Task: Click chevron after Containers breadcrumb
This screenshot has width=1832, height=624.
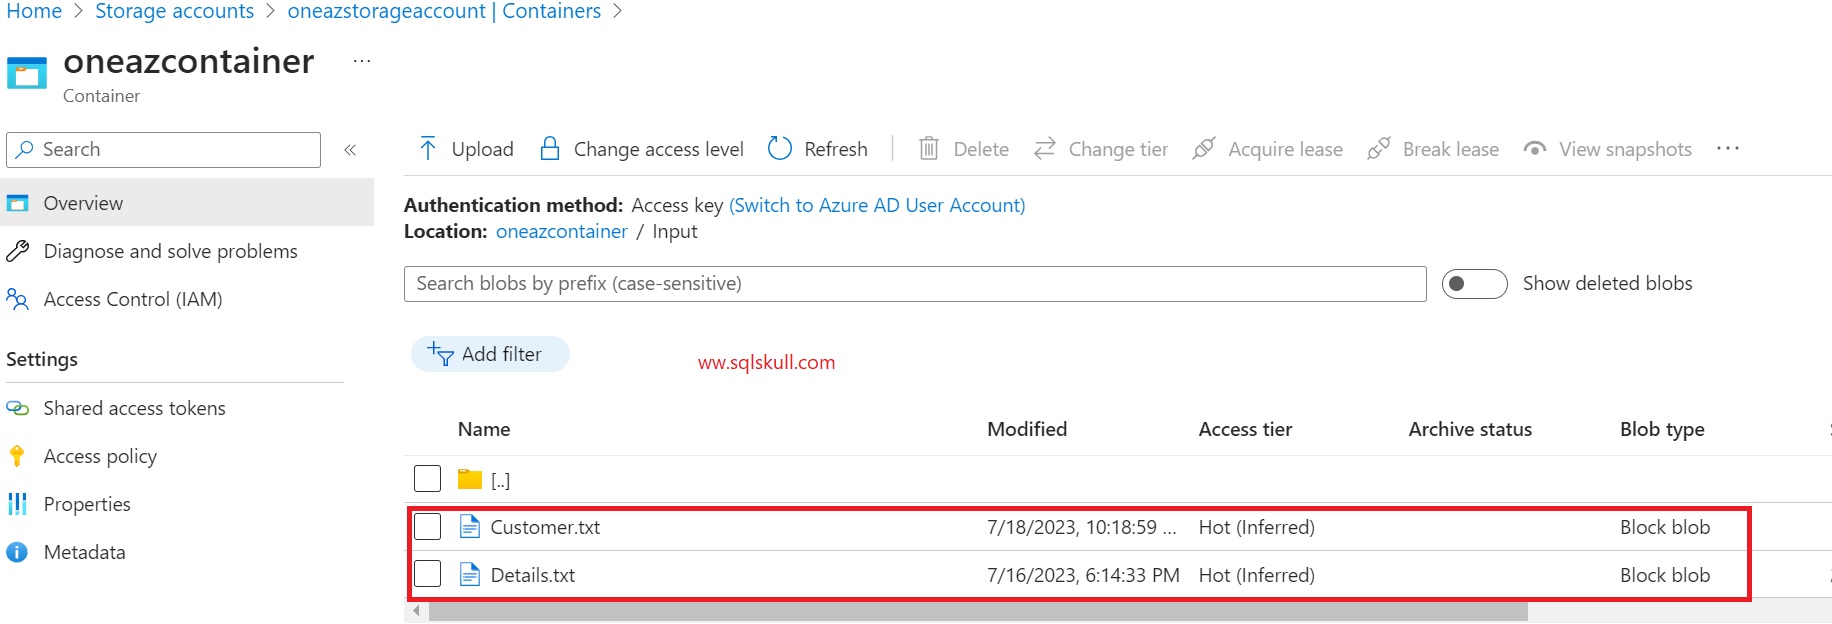Action: [x=617, y=12]
